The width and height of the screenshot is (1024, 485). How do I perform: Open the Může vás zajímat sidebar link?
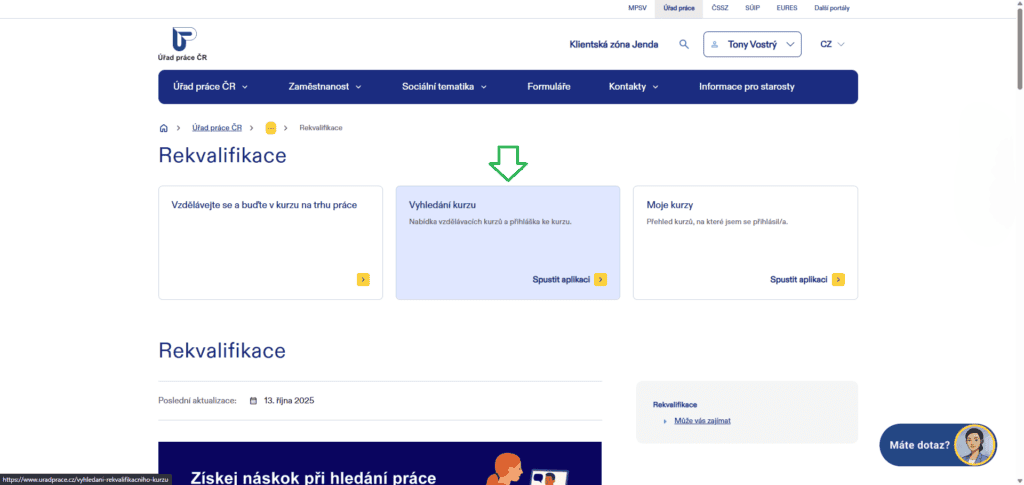pyautogui.click(x=702, y=420)
